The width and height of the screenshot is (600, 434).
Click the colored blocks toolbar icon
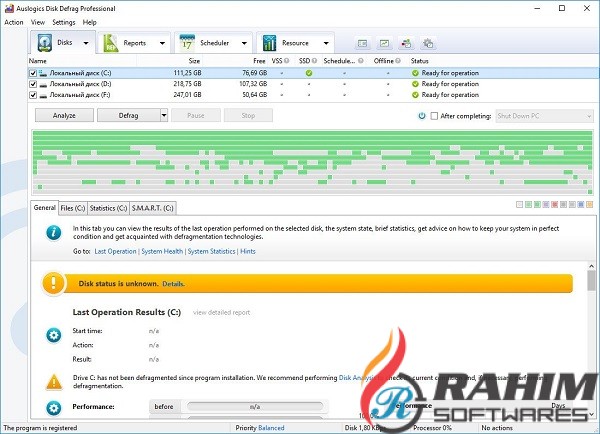406,43
